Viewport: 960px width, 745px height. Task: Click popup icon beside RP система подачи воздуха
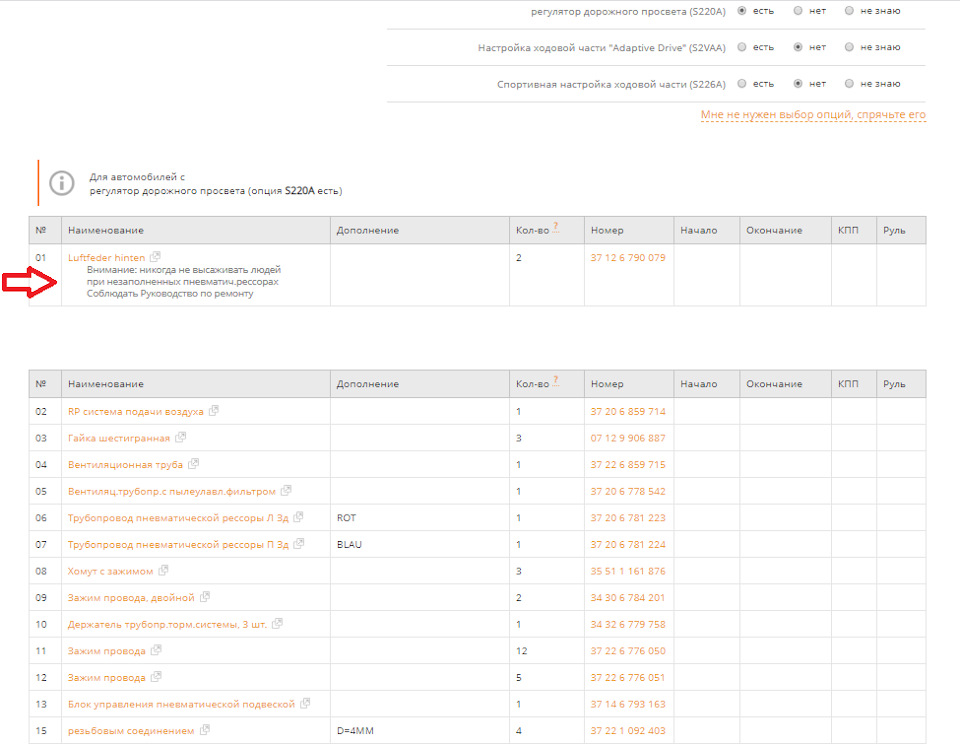tap(213, 411)
